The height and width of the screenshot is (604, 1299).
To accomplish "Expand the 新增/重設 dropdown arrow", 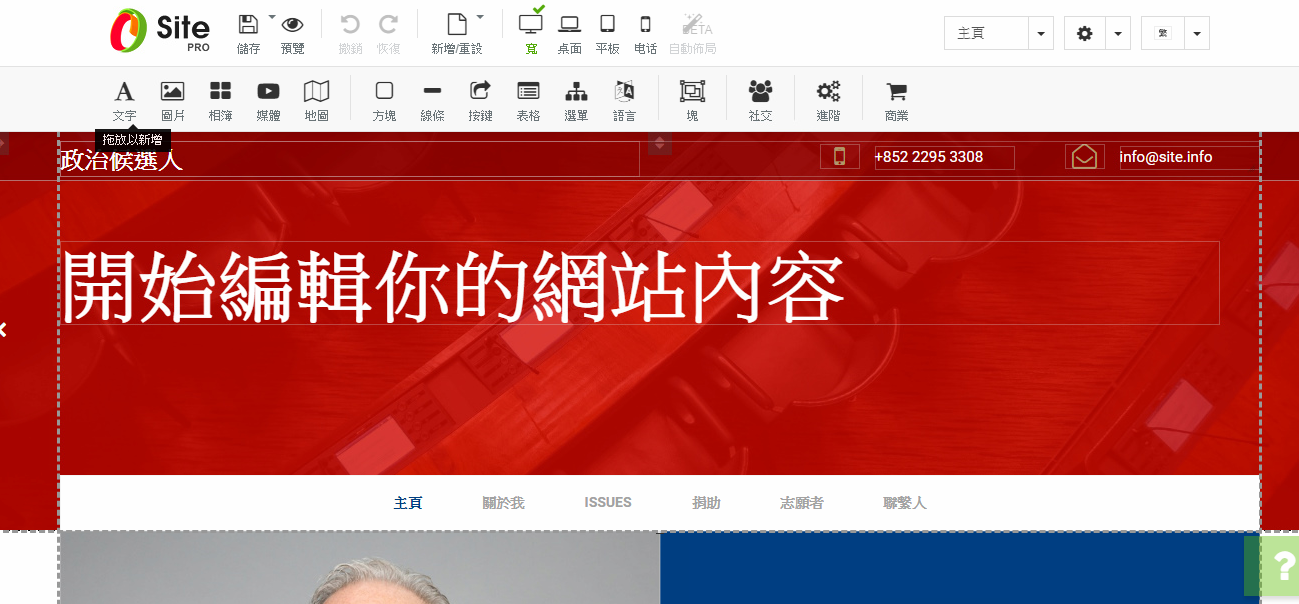I will pyautogui.click(x=479, y=17).
